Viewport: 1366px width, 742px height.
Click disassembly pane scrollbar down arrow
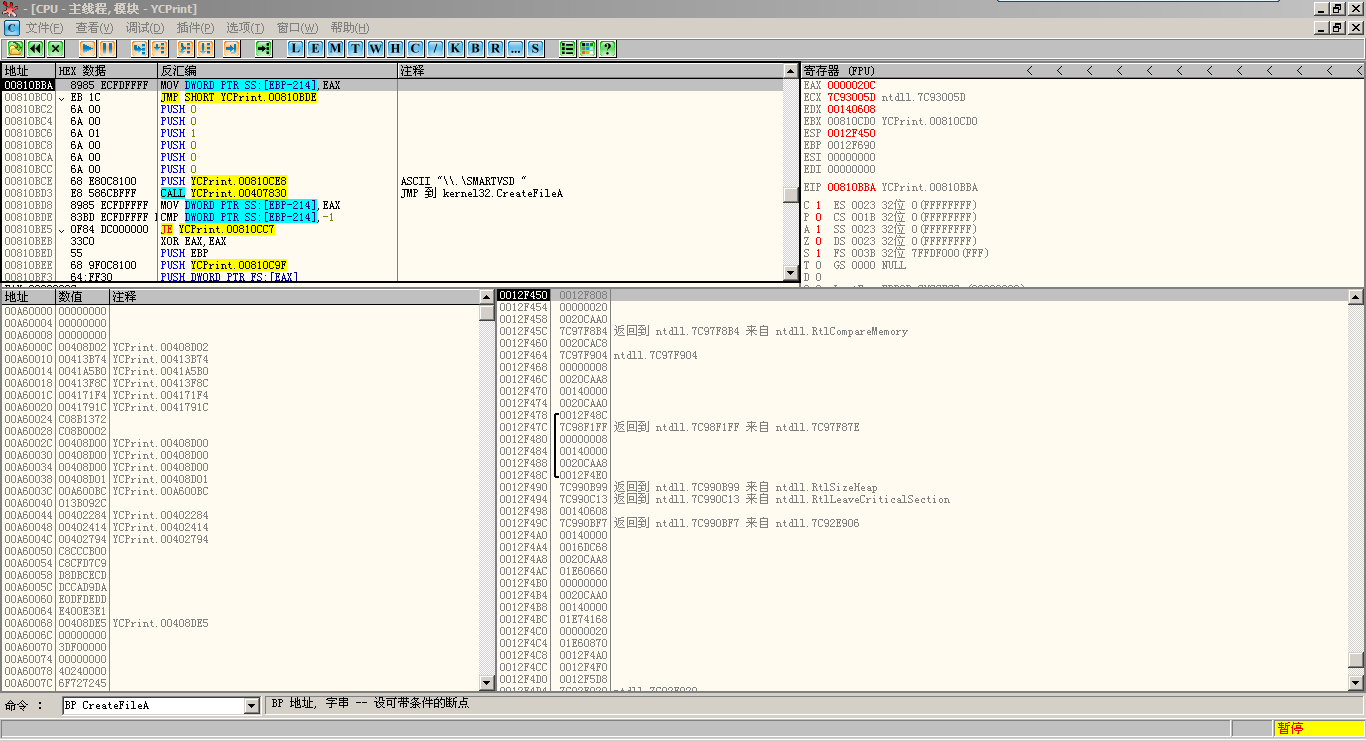(x=791, y=274)
